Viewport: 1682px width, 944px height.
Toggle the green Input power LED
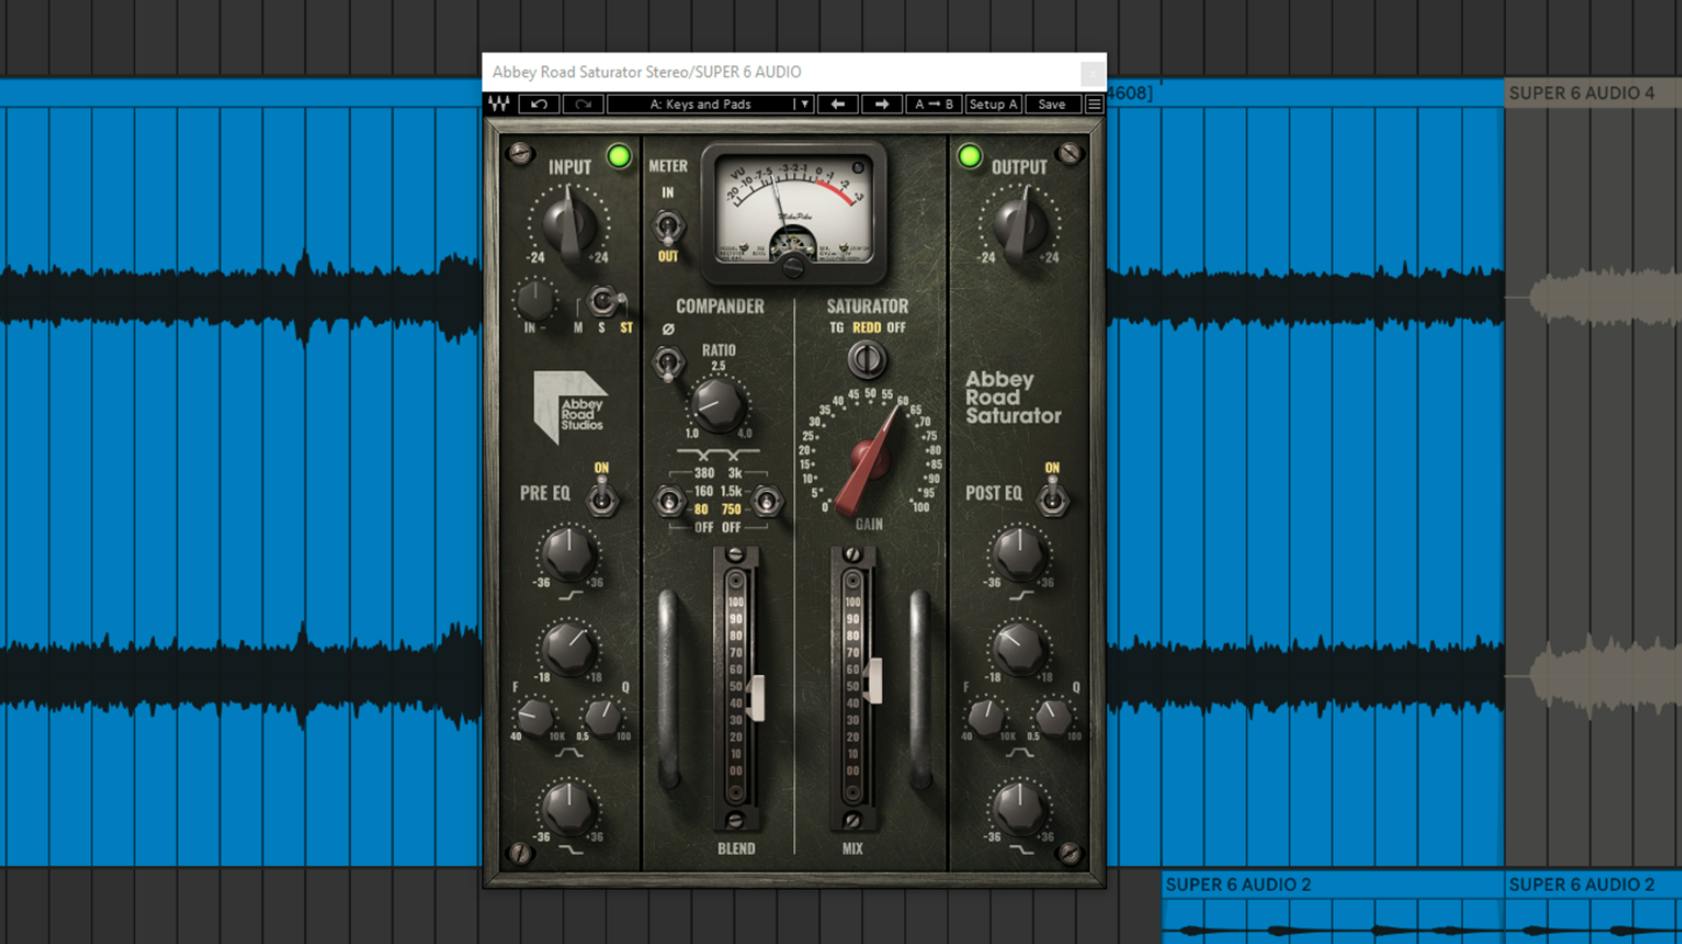[x=619, y=156]
